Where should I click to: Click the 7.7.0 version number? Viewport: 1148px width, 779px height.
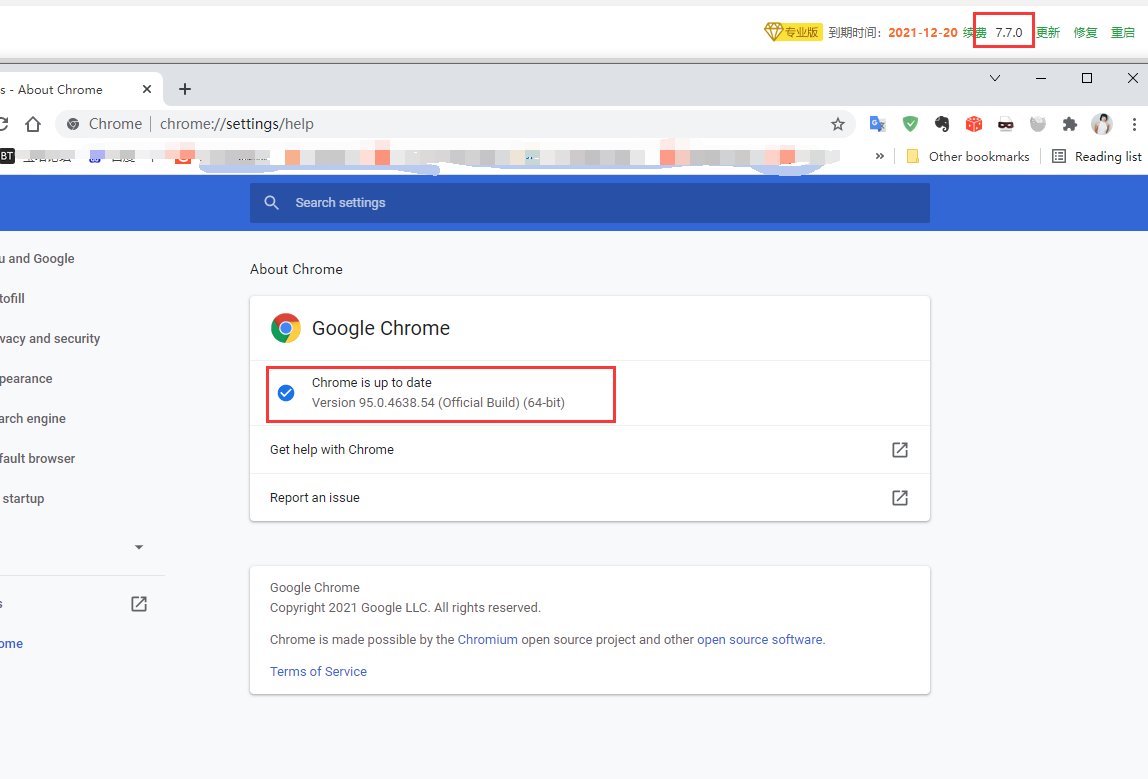click(1009, 33)
